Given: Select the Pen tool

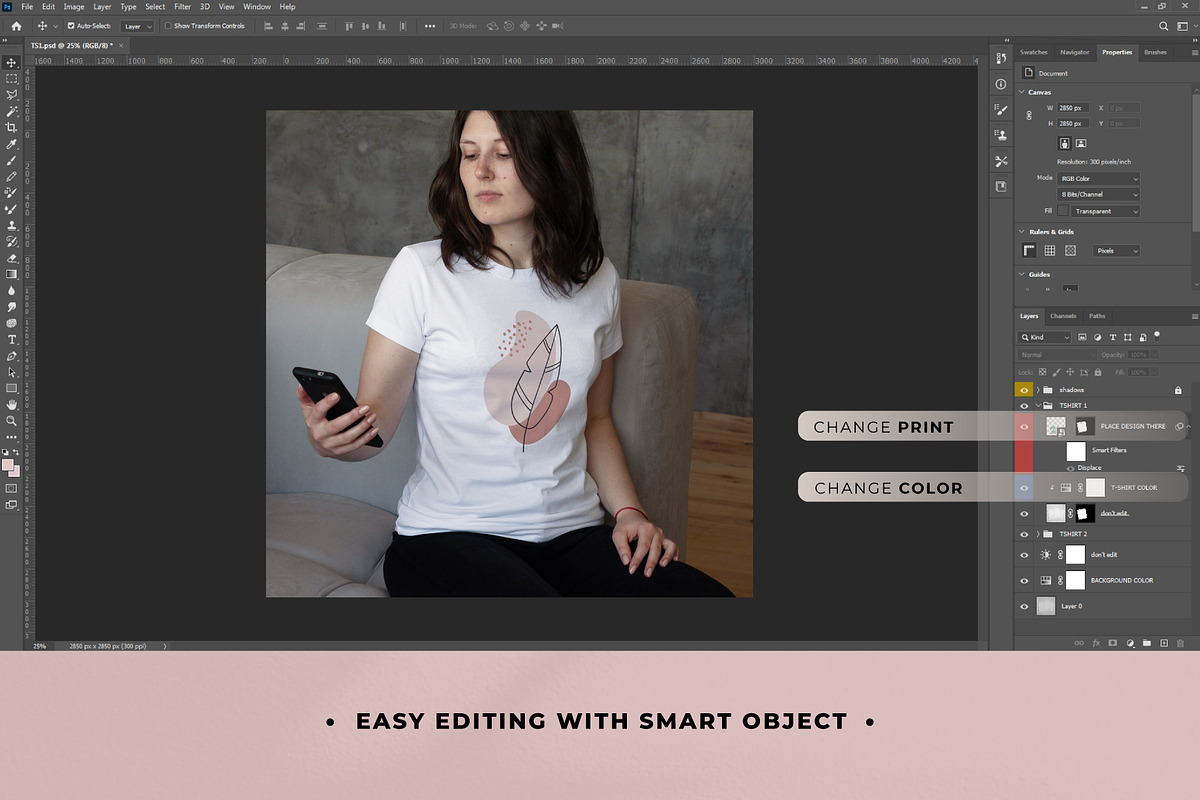Looking at the screenshot, I should 12,355.
